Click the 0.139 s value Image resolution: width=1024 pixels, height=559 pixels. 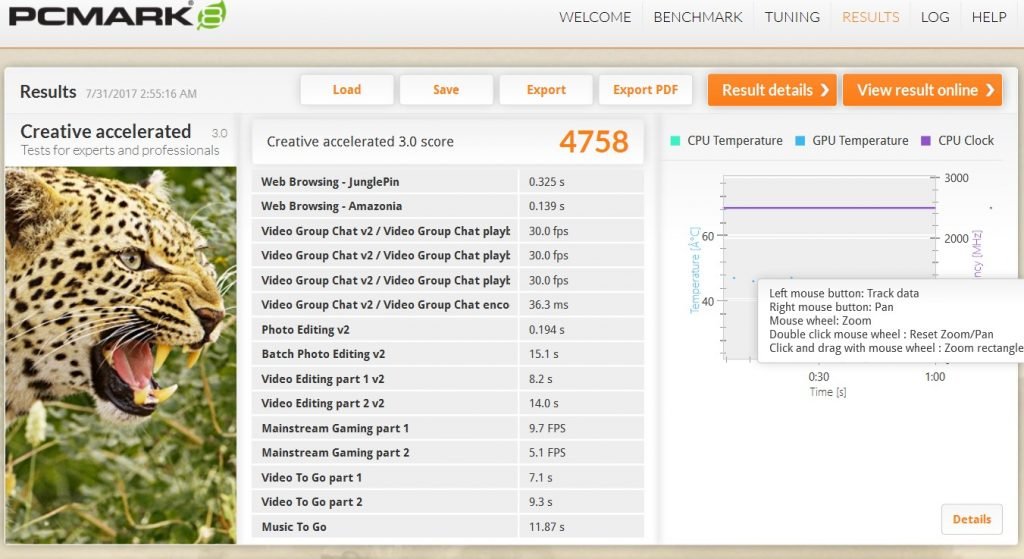click(x=547, y=206)
